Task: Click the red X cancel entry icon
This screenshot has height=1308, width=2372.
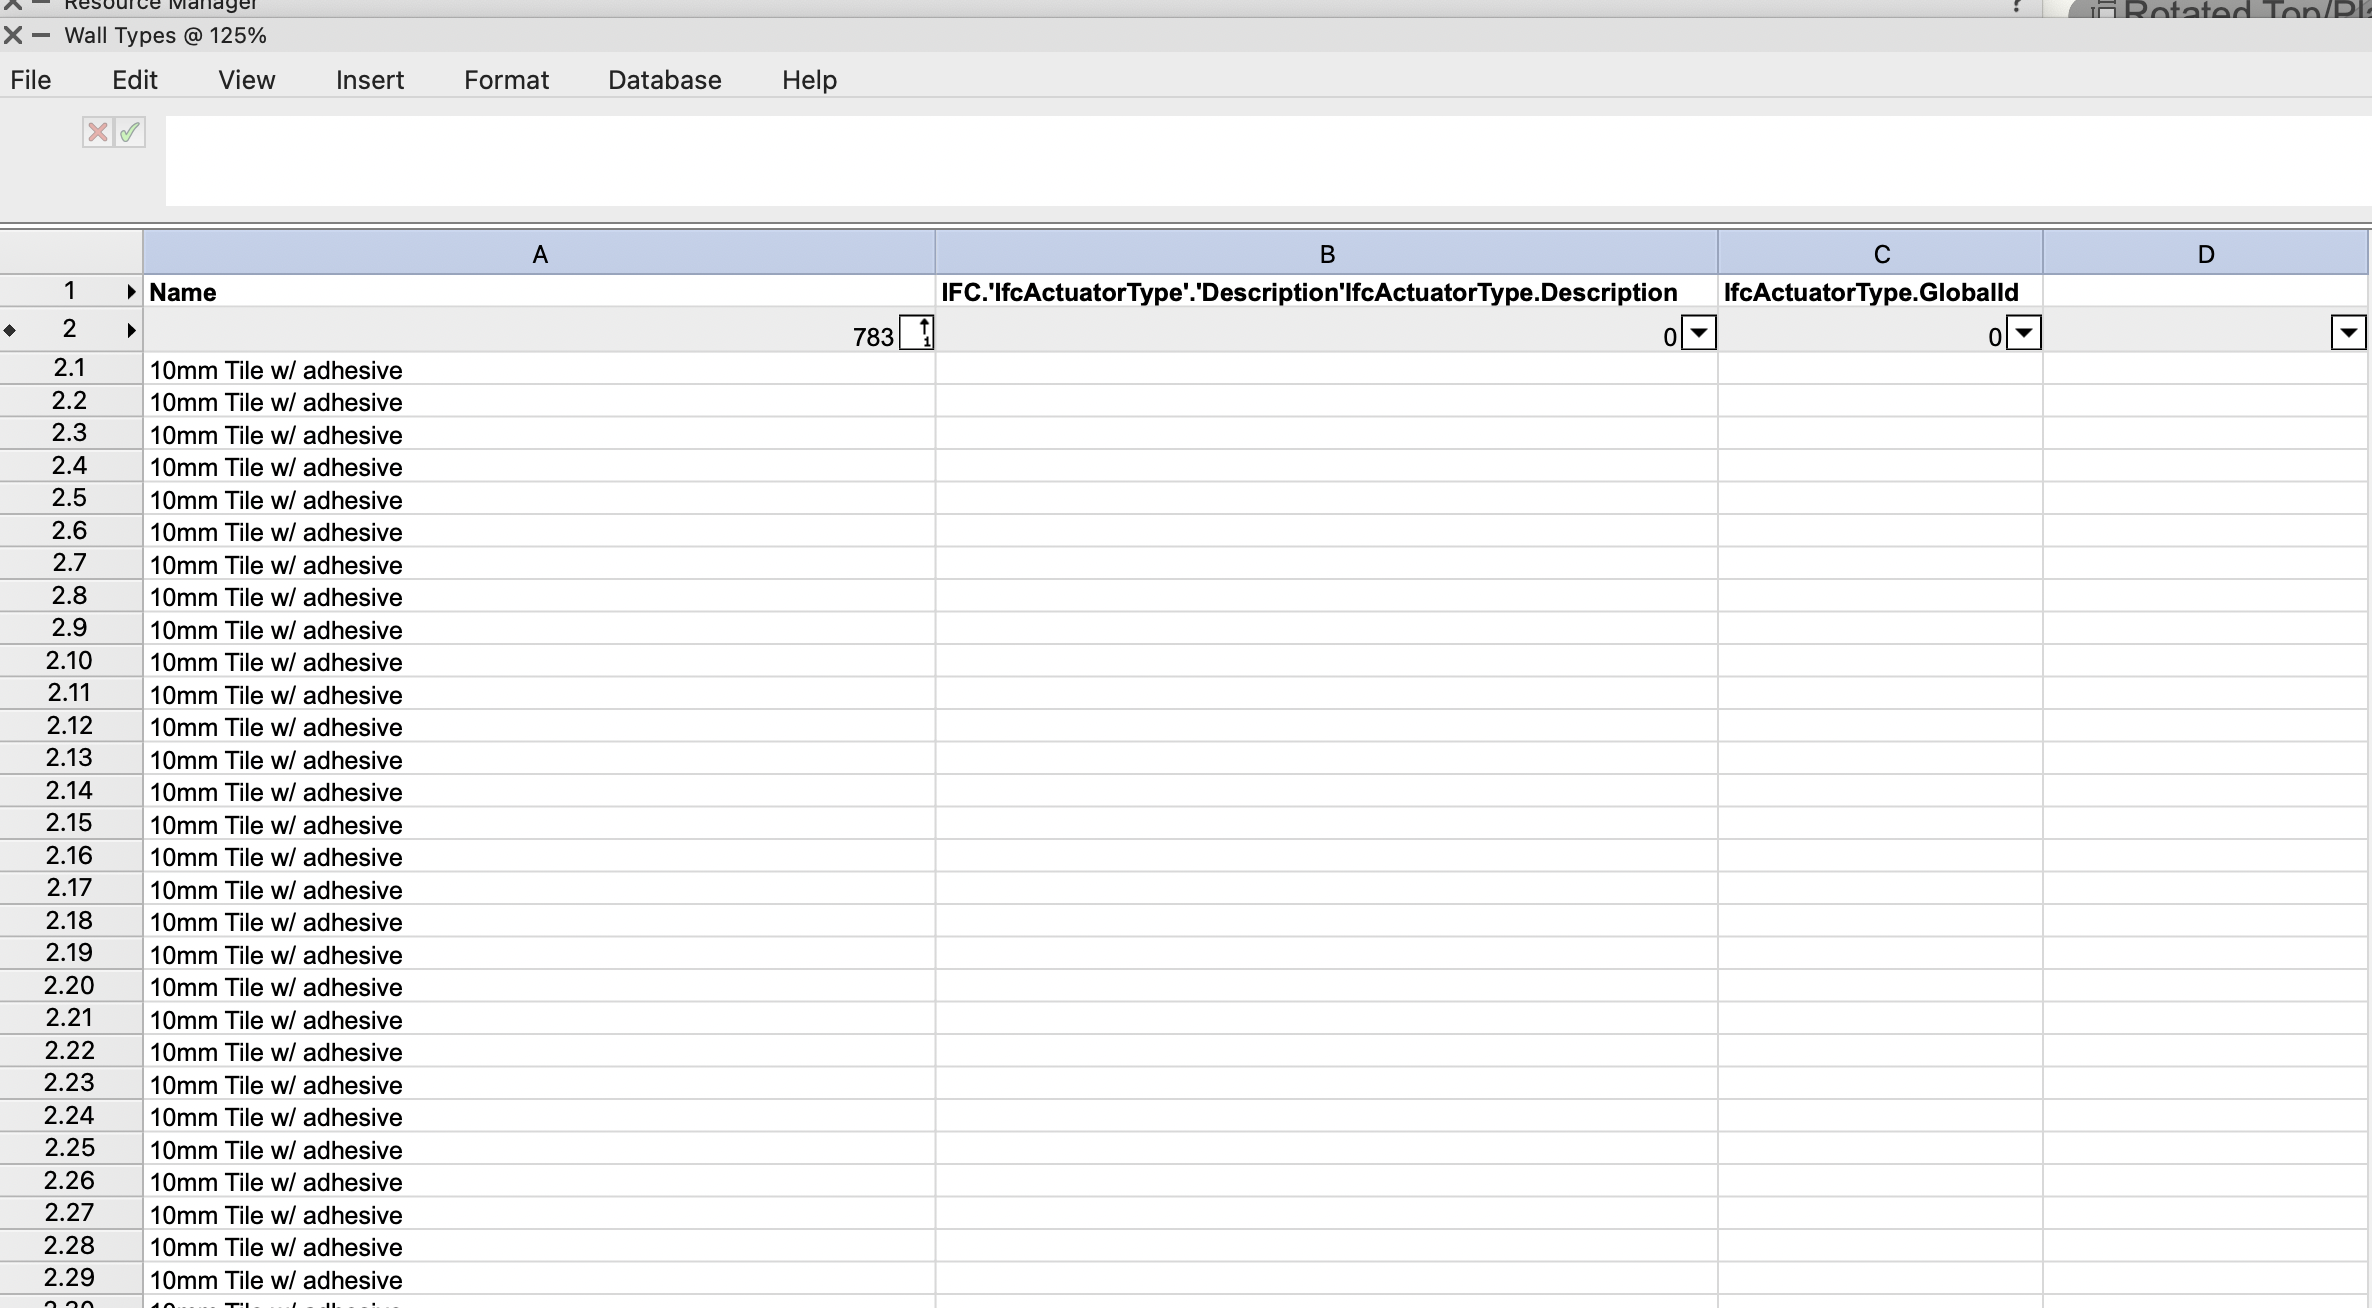Action: pyautogui.click(x=97, y=132)
